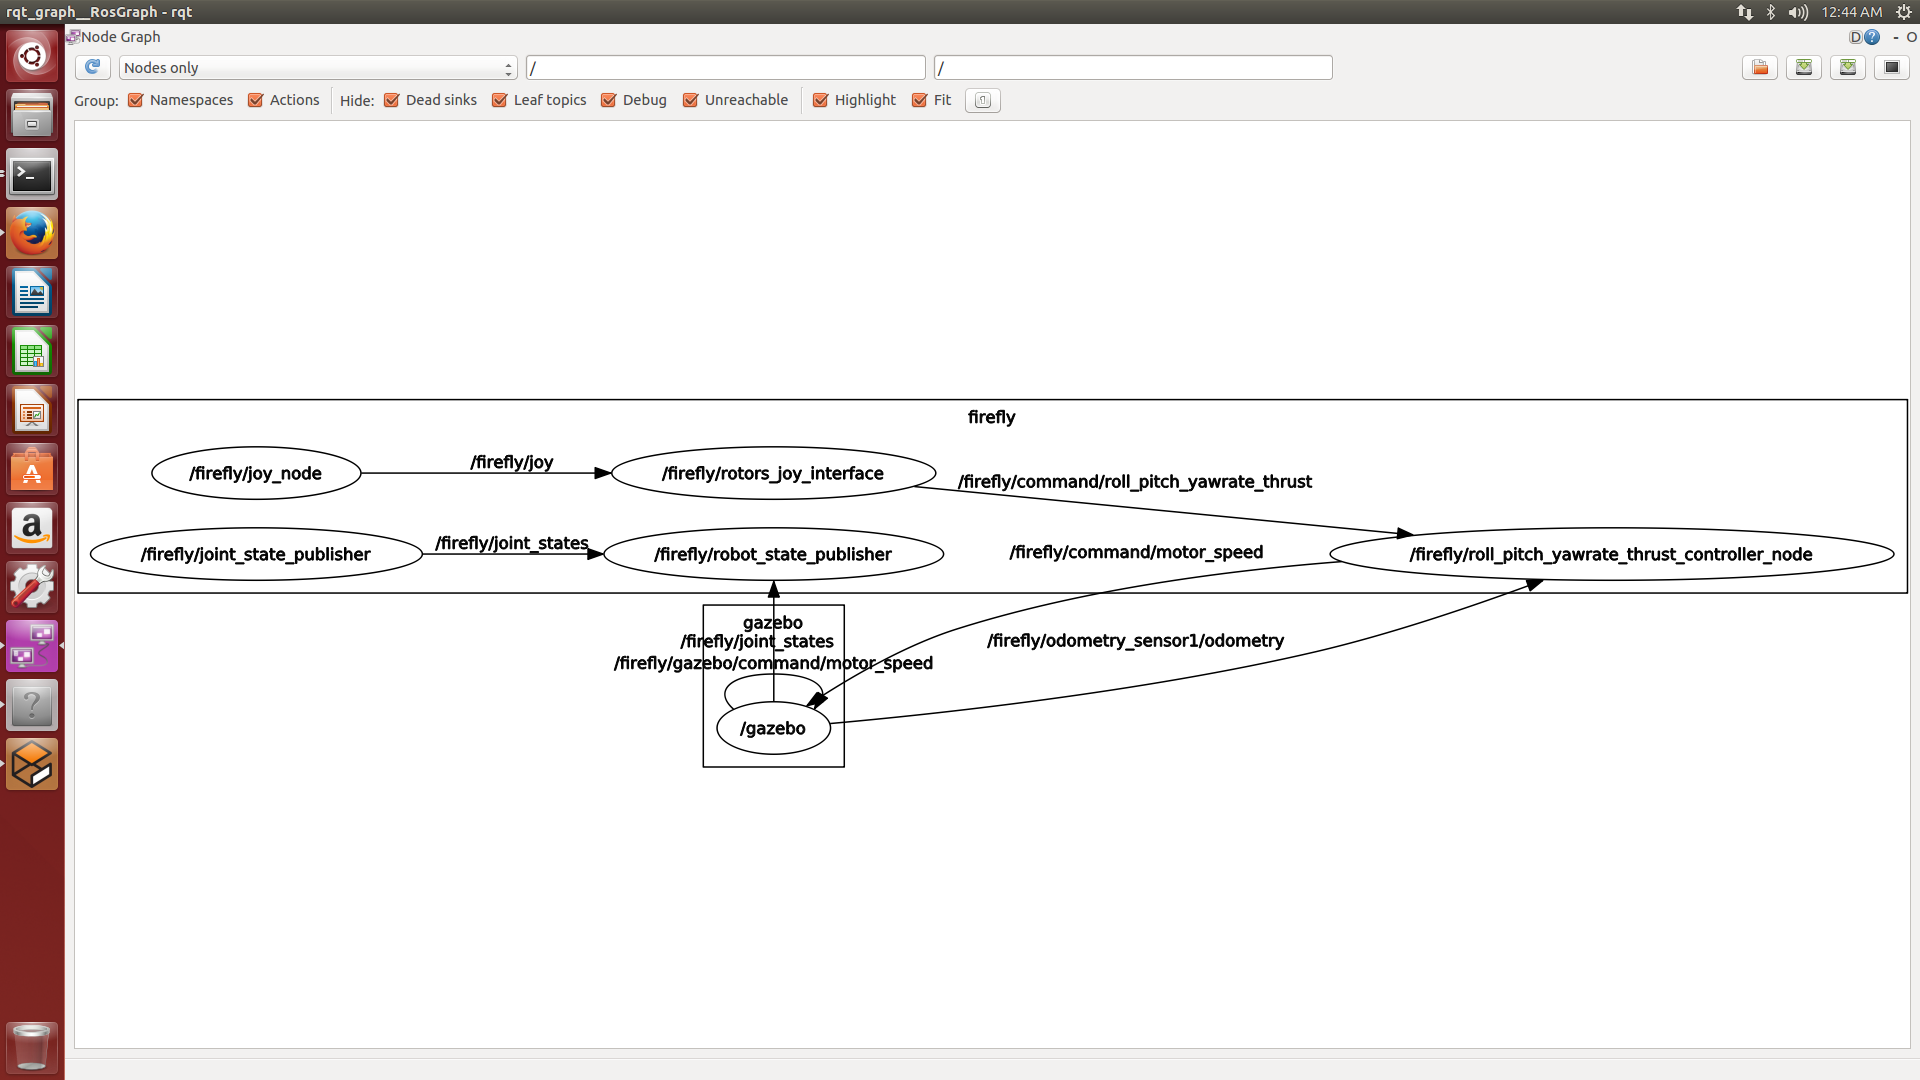This screenshot has height=1080, width=1920.
Task: Open the network indicator in top panel
Action: 1744,12
